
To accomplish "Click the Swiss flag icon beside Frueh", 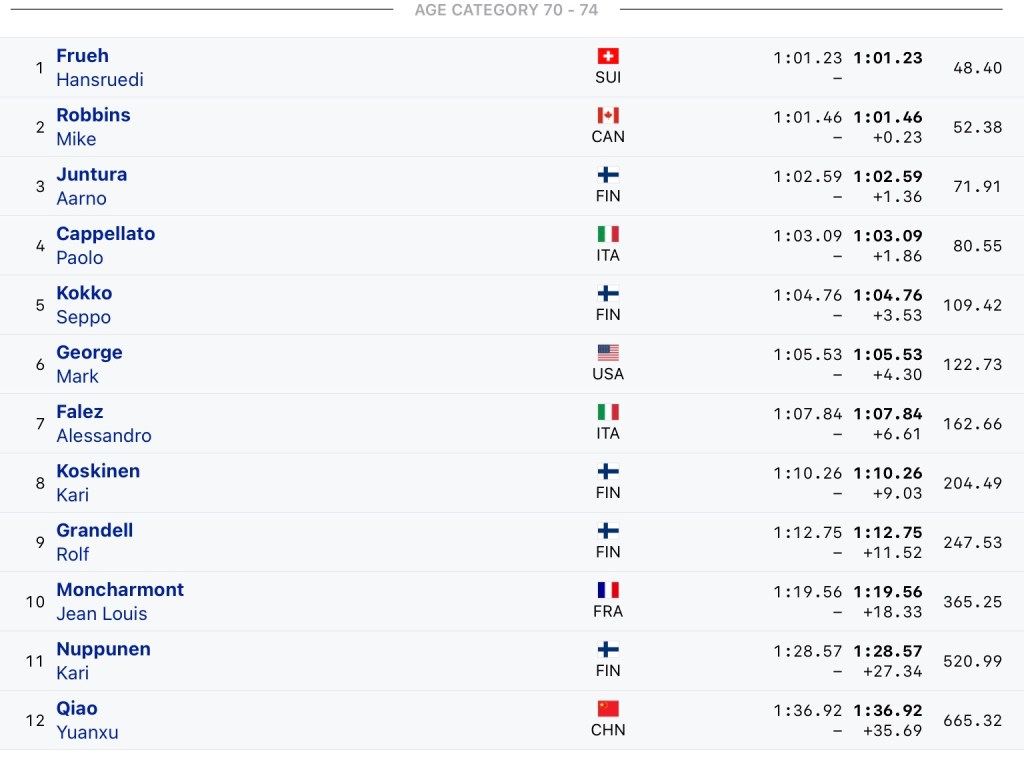I will click(608, 56).
